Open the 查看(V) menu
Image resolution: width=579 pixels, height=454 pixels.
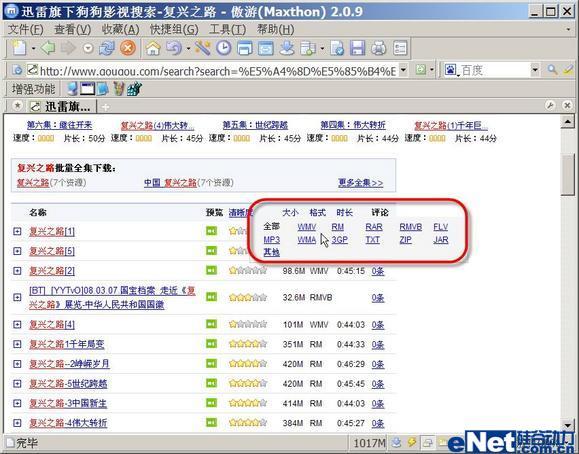point(73,29)
